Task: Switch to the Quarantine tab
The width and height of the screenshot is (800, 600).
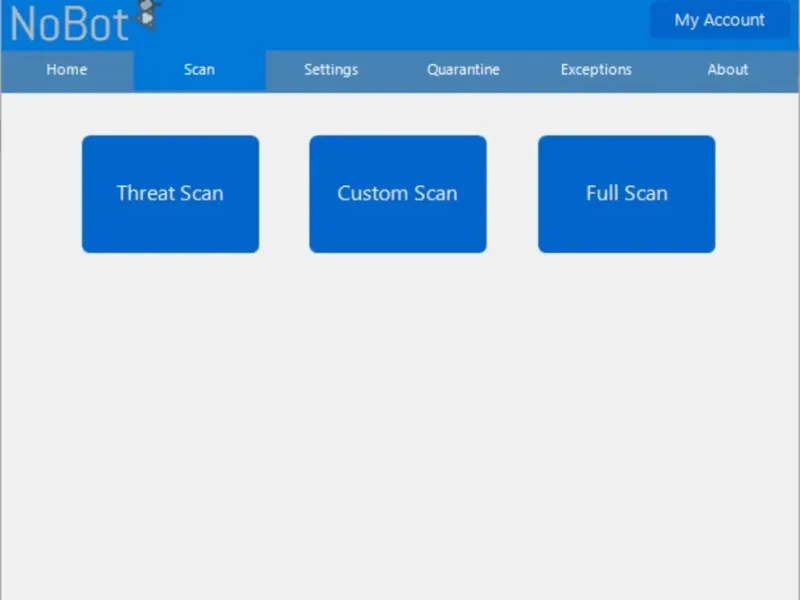Action: [x=463, y=70]
